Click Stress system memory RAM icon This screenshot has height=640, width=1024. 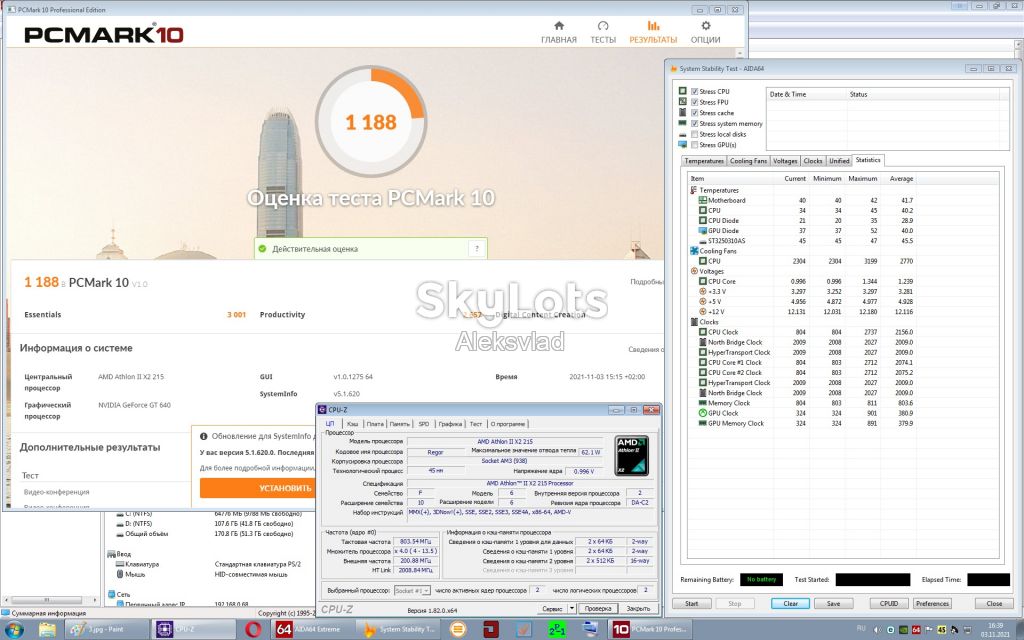coord(682,123)
